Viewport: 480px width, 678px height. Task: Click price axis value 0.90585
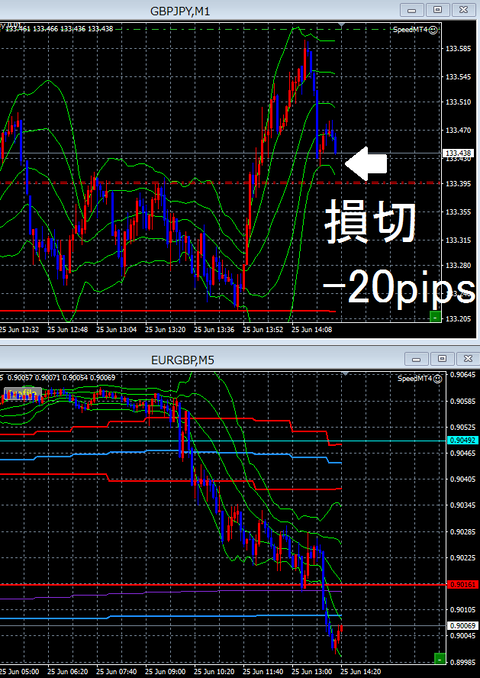tap(463, 401)
